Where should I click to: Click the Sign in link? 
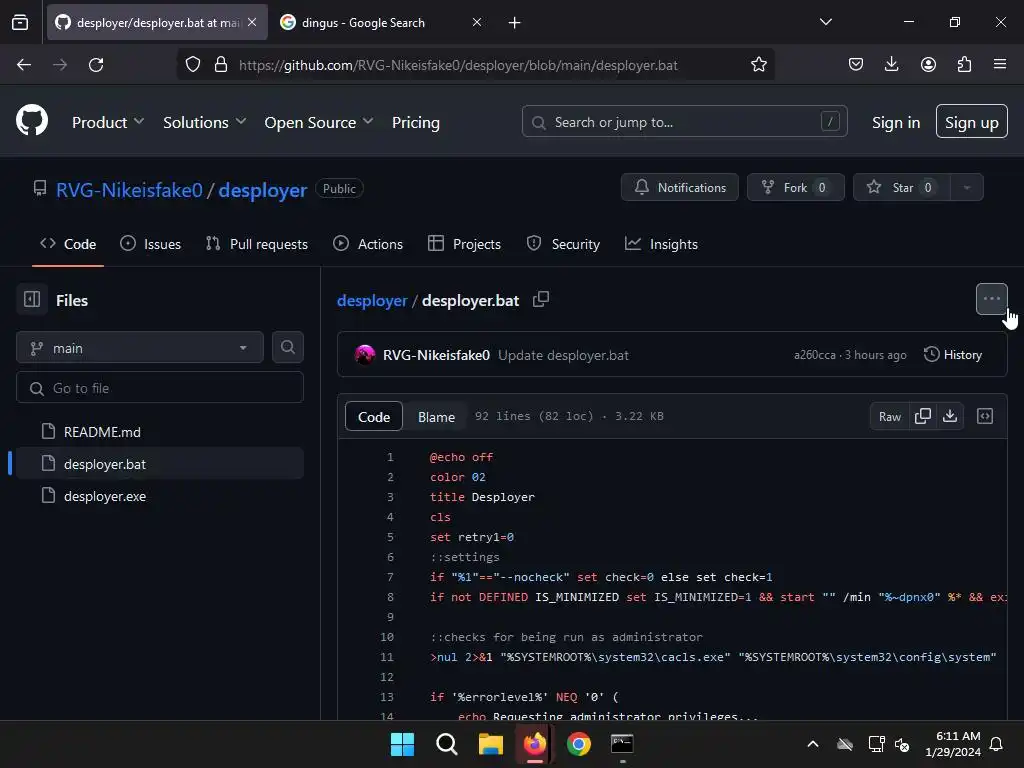click(895, 122)
